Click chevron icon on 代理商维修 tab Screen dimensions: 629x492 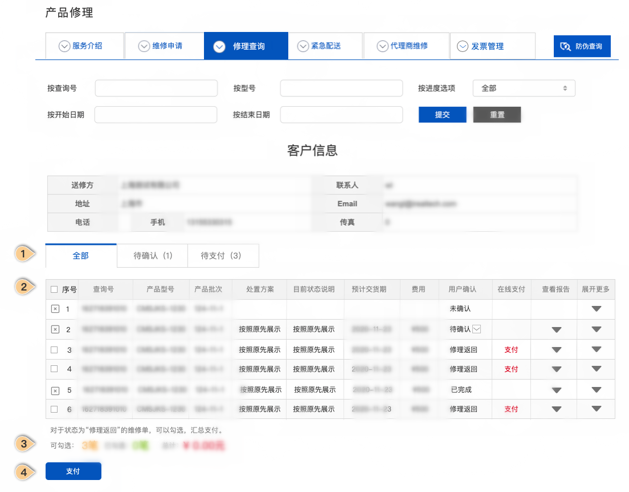coord(382,46)
